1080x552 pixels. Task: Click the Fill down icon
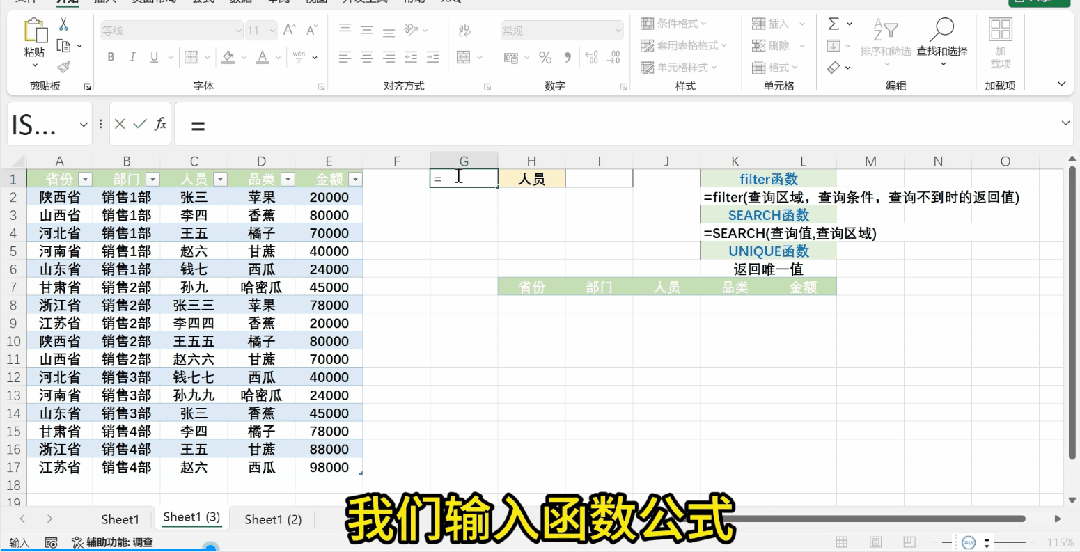833,45
